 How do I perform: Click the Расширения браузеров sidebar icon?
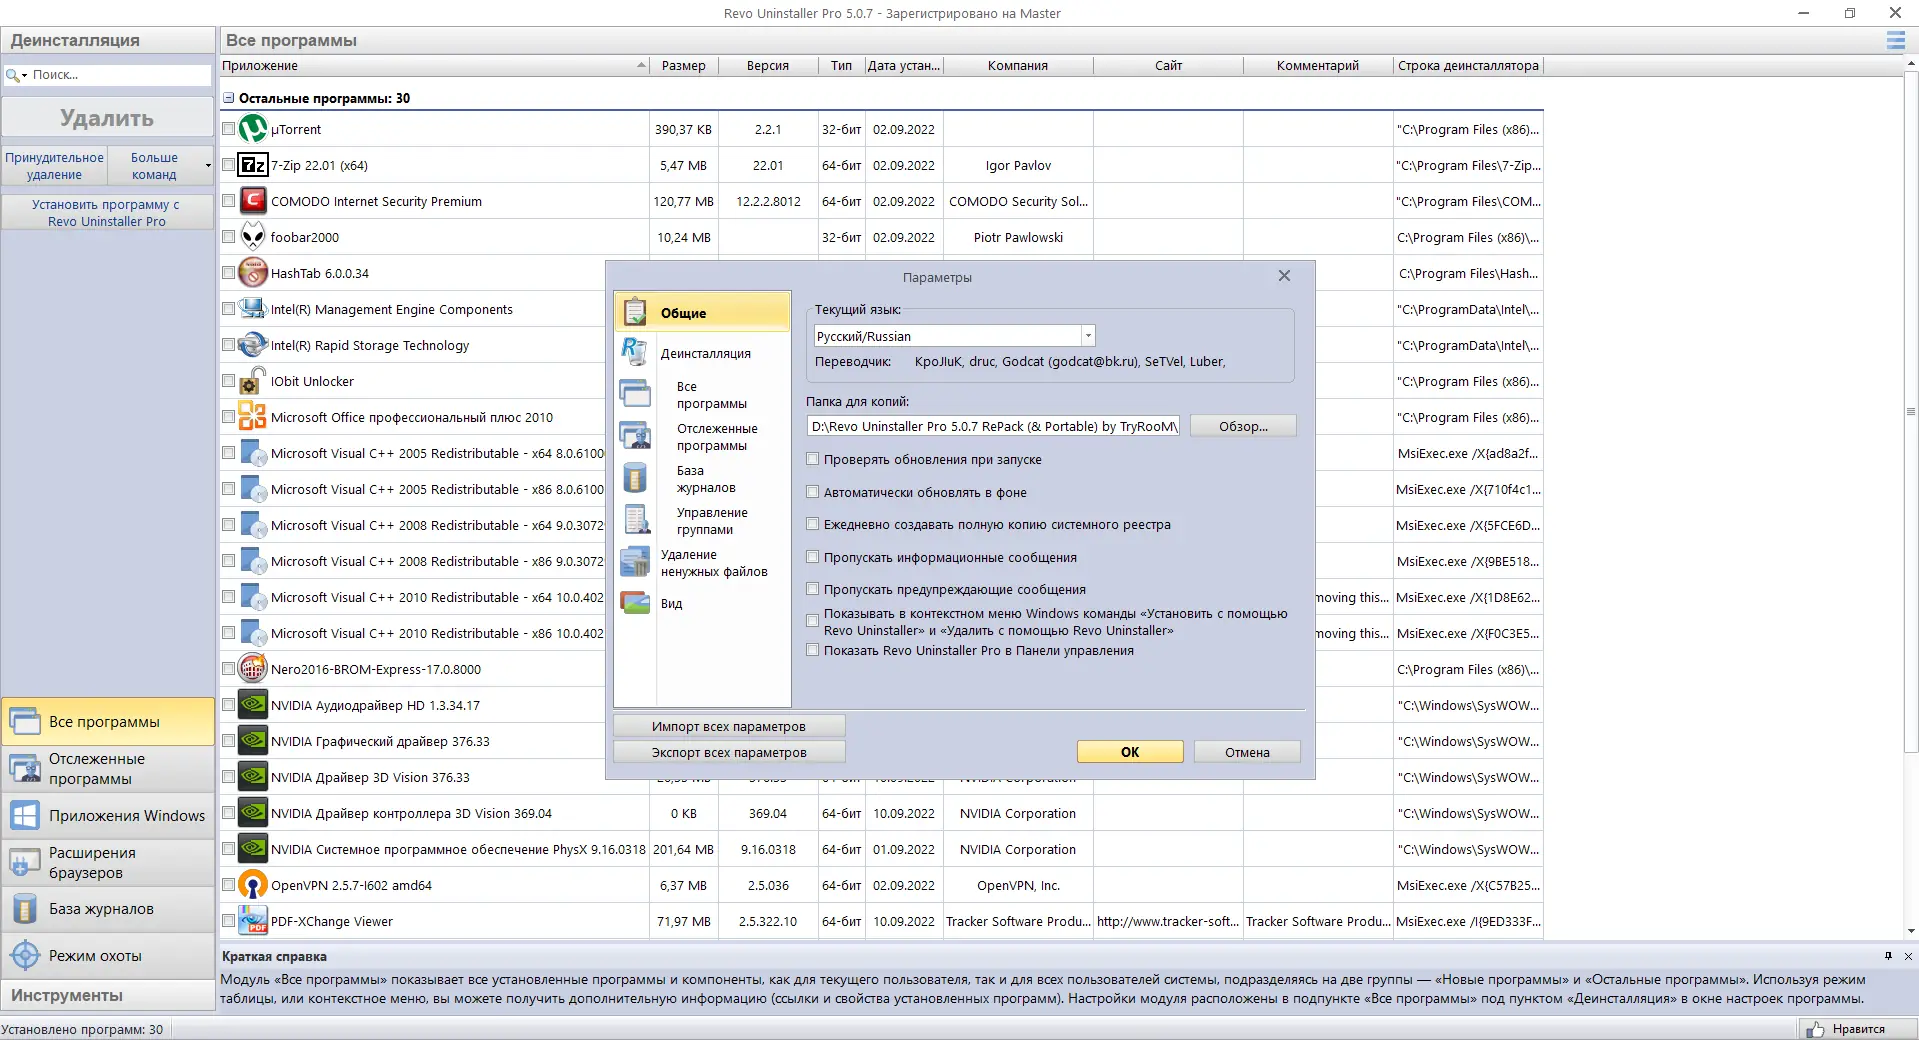[x=25, y=862]
